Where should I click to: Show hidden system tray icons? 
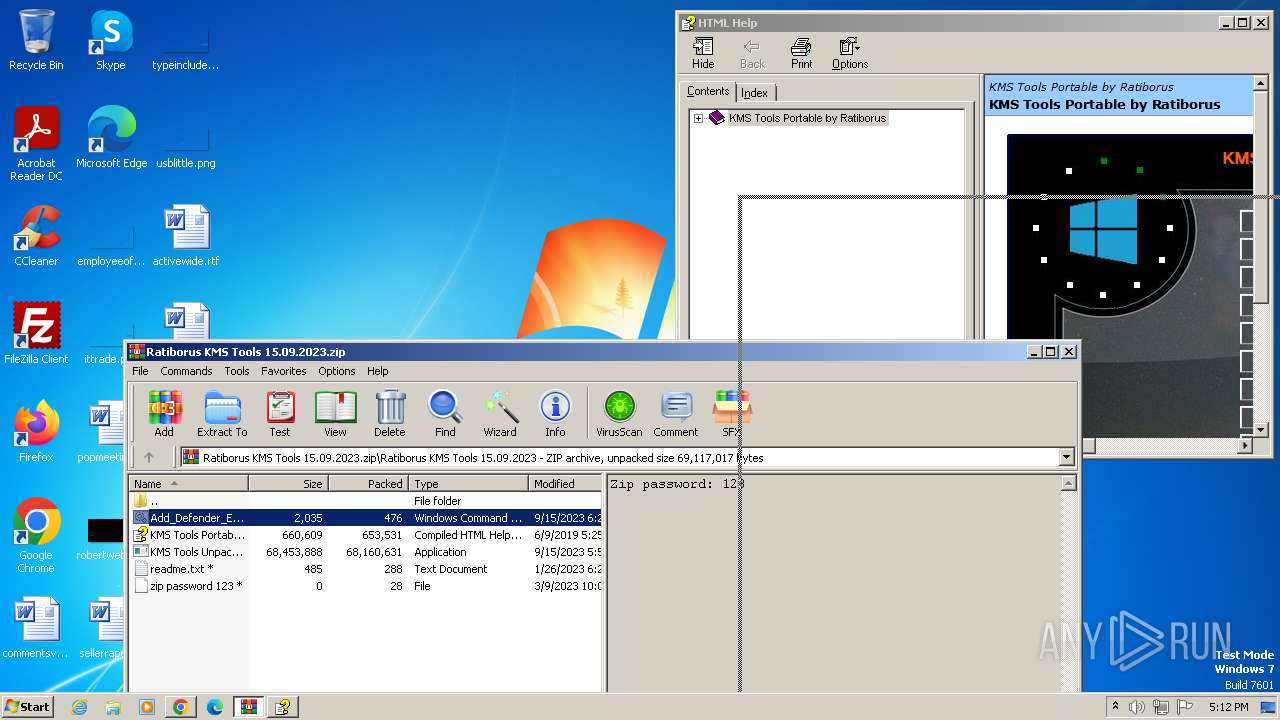[1115, 707]
